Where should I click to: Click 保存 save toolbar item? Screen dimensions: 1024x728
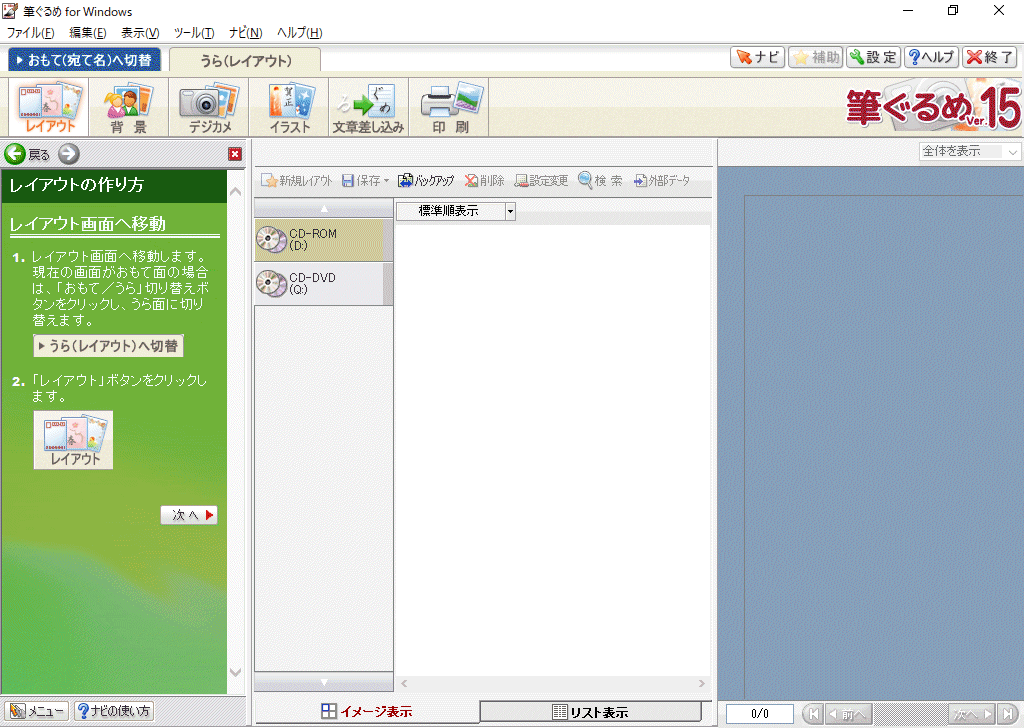coord(361,181)
